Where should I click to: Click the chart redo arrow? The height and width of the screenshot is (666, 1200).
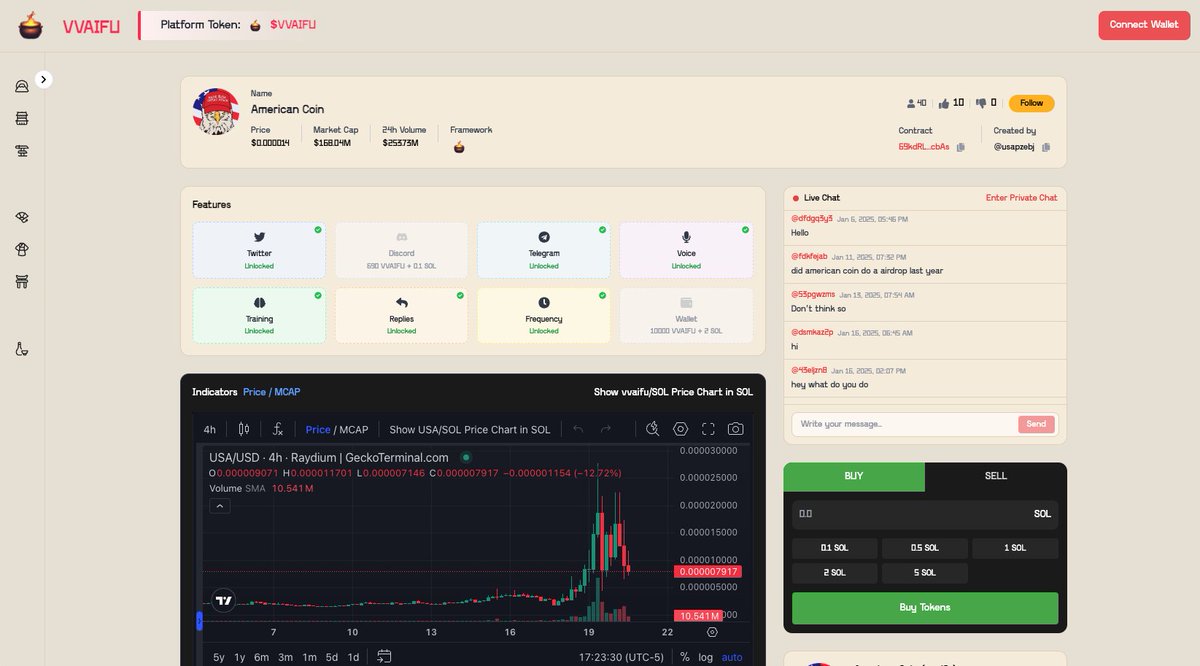(605, 429)
